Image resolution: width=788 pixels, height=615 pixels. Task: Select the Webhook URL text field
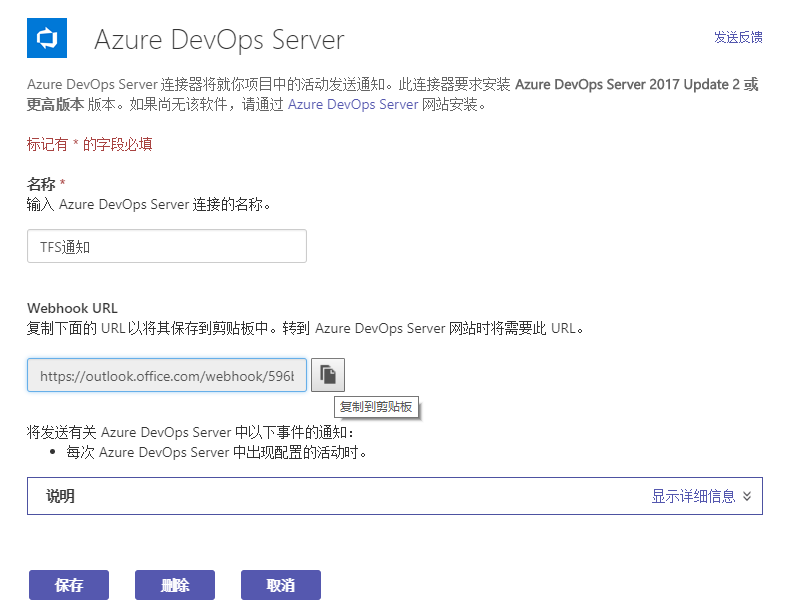click(167, 375)
